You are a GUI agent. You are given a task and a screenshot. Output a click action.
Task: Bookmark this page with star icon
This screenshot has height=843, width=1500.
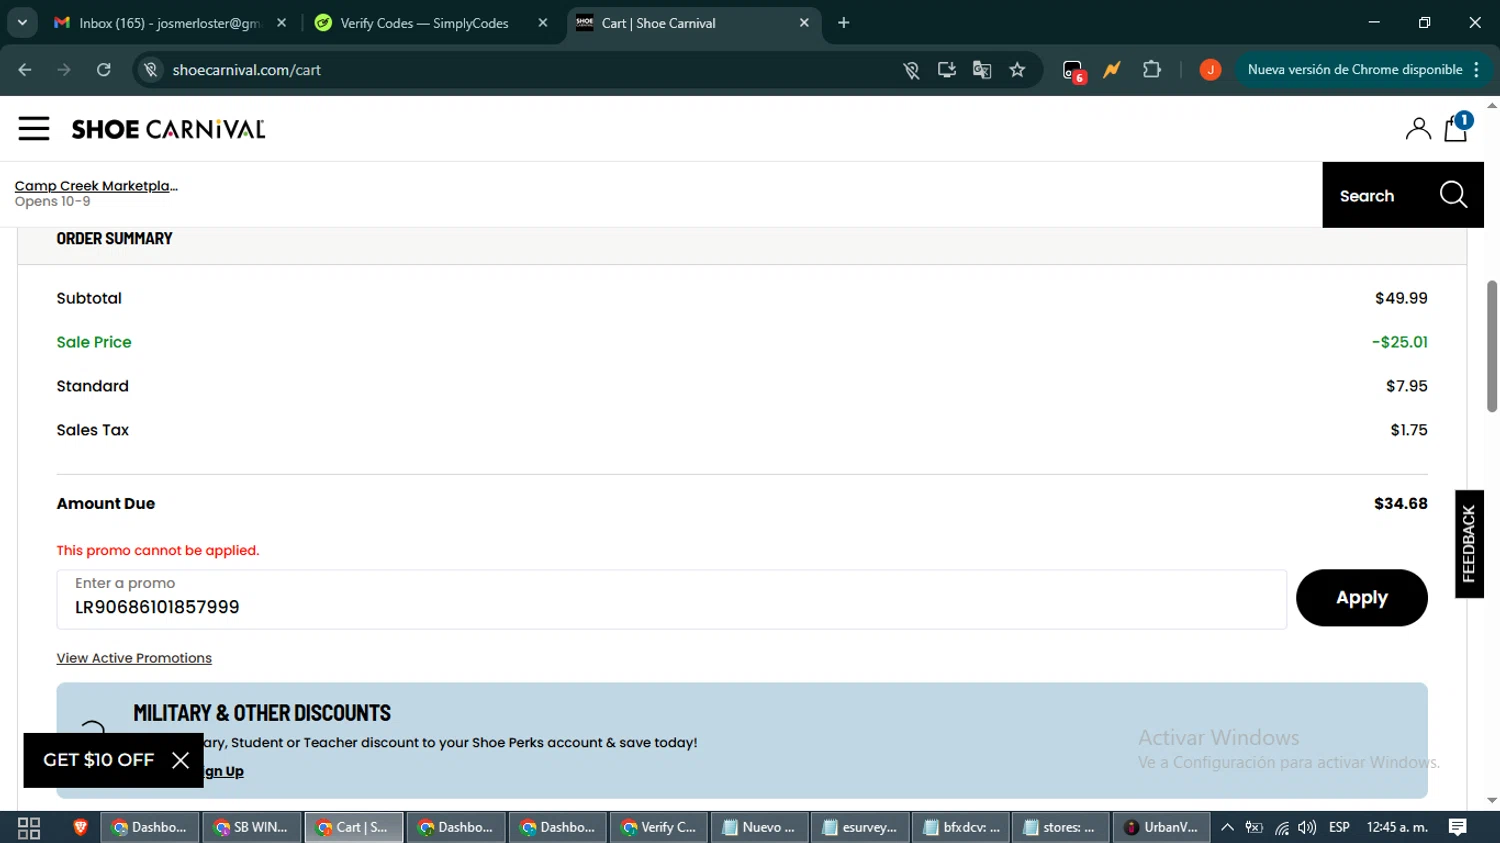click(1017, 70)
